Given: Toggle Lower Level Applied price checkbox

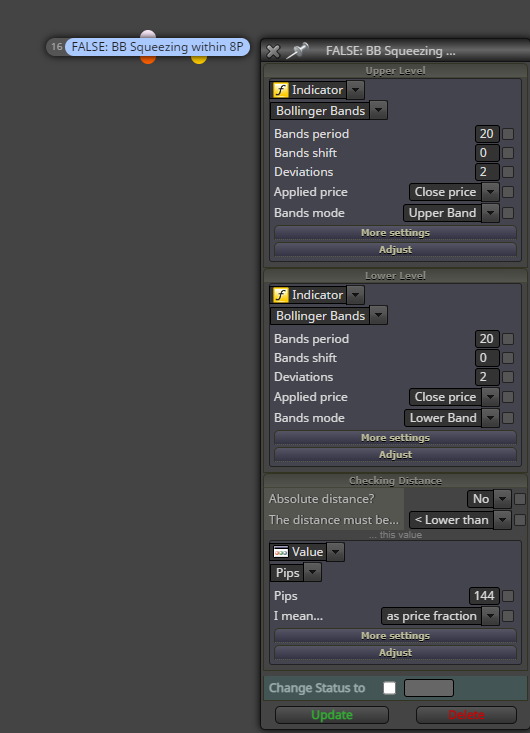Looking at the screenshot, I should [508, 397].
